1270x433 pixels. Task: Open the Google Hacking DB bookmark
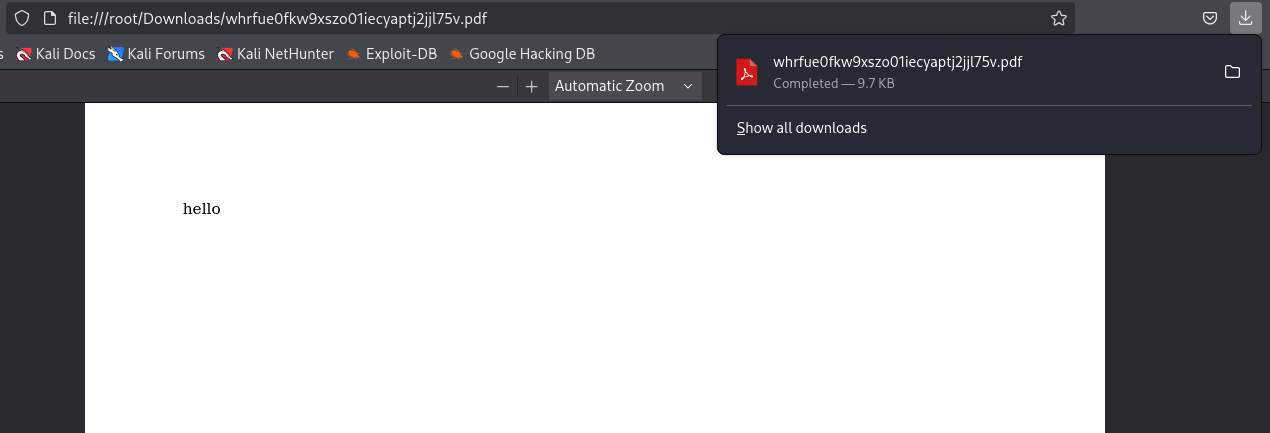(x=522, y=54)
